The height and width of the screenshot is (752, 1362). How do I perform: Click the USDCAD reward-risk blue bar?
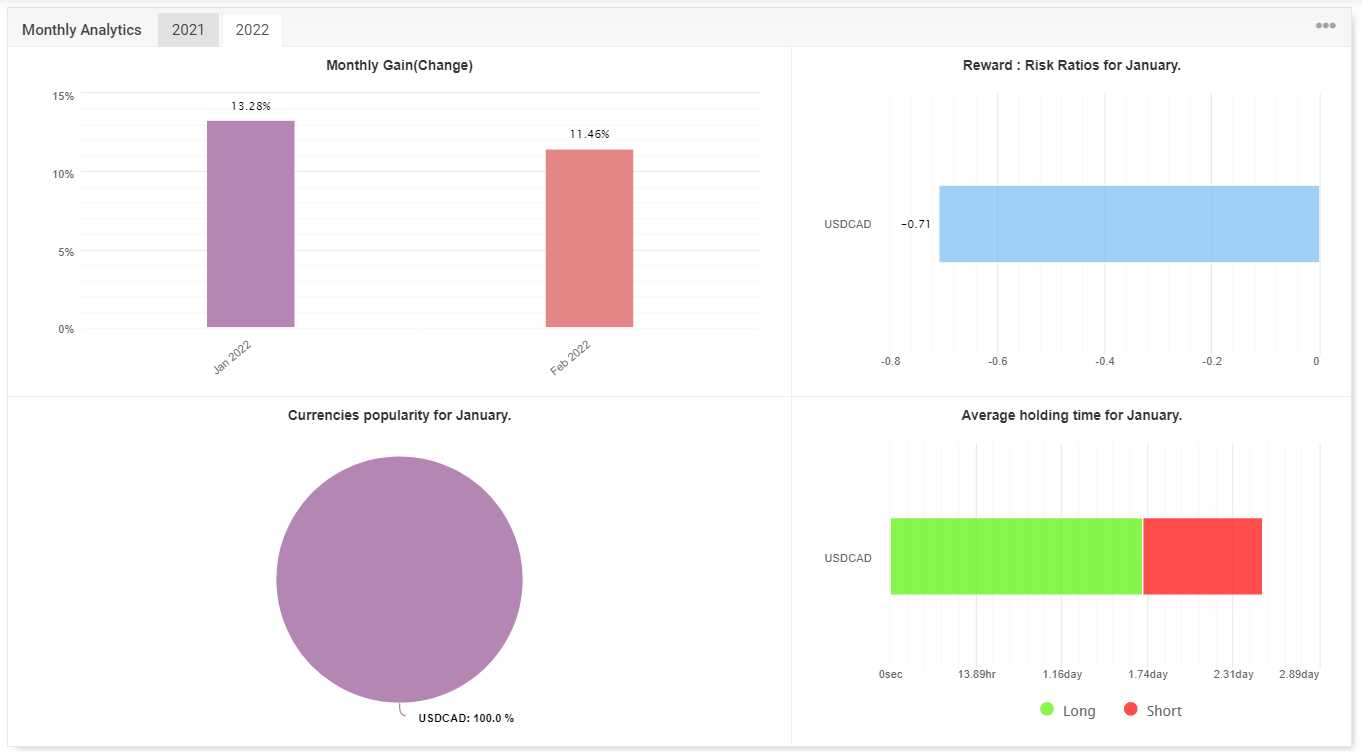click(1129, 224)
